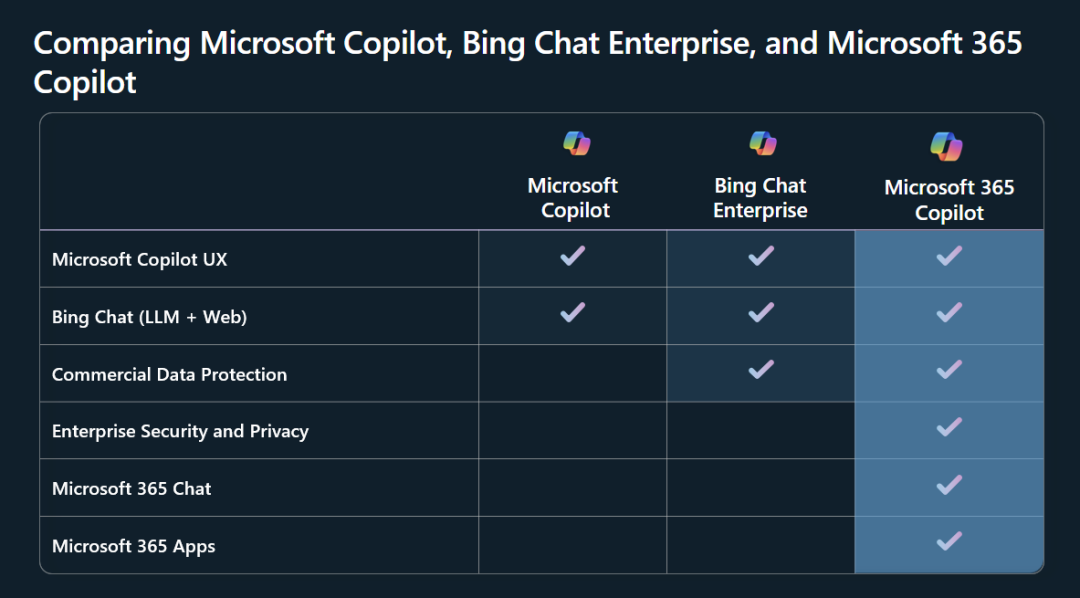Screen dimensions: 1080x598
Task: Click the Copilot logo above Microsoft 365 Copilot
Action: click(x=946, y=146)
